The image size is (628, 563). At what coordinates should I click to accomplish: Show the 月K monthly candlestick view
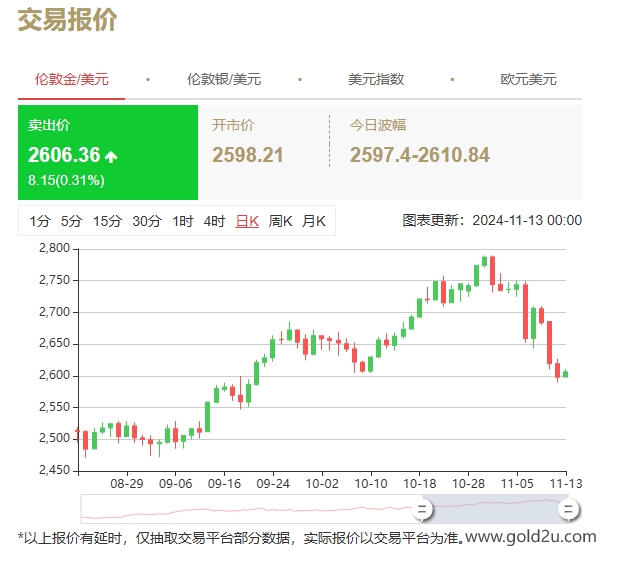(314, 222)
